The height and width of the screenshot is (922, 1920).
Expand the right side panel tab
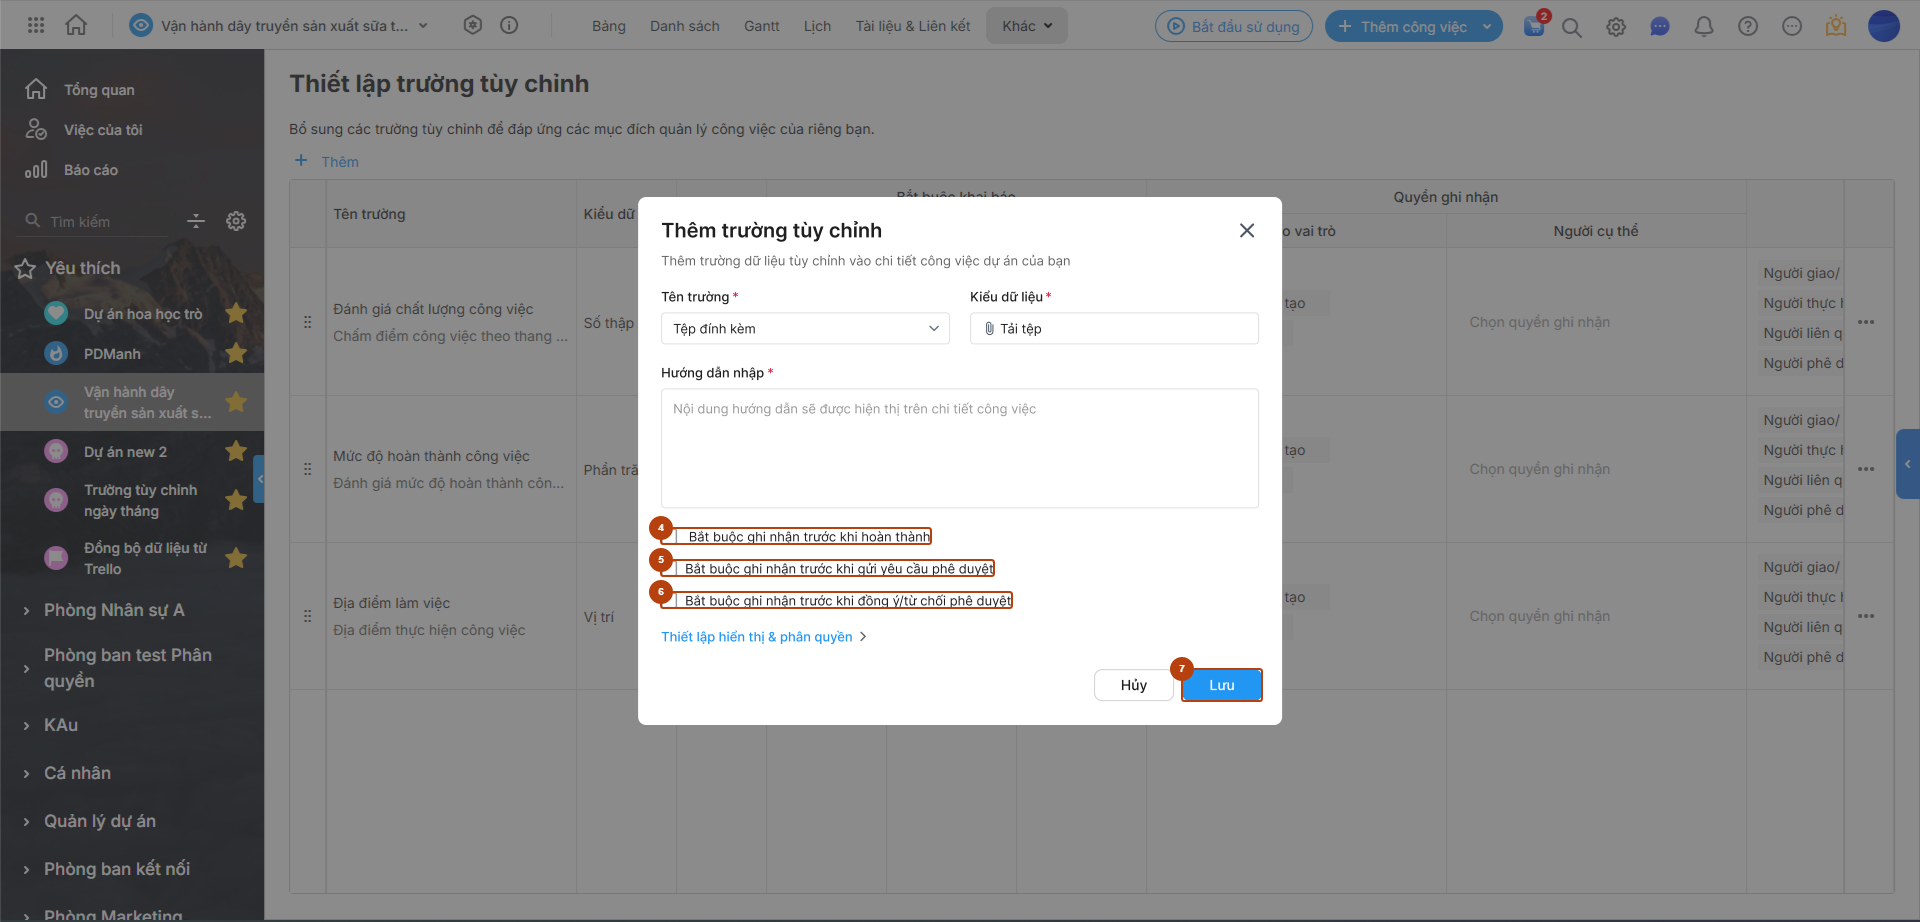[1908, 464]
